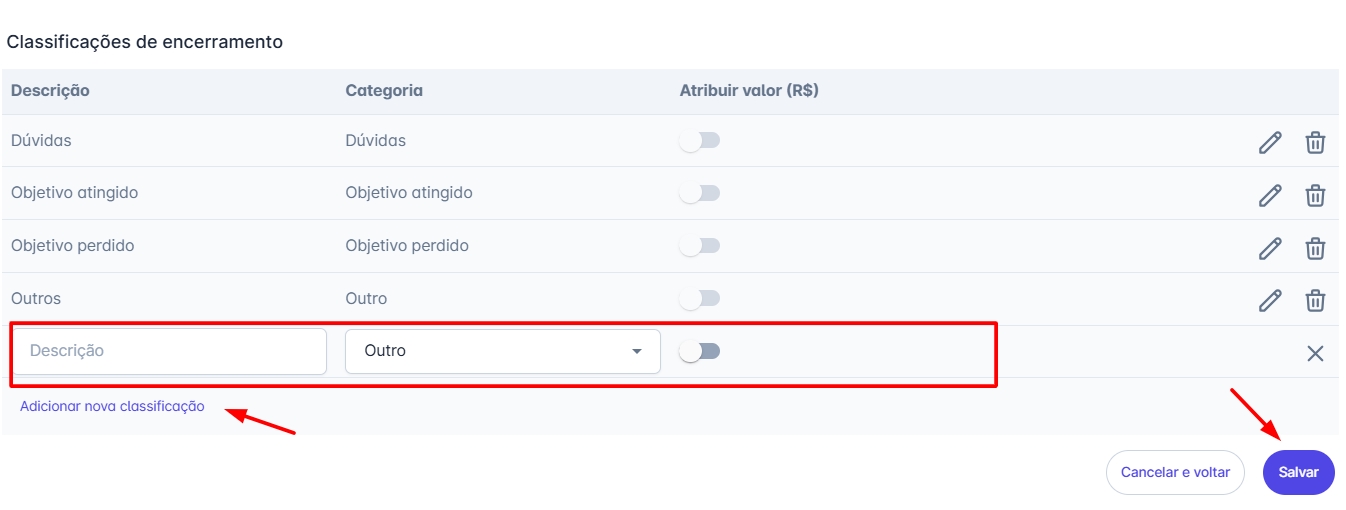Edit the Objetivo perdido classification
Screen dimensions: 1346x510
pos(1270,248)
